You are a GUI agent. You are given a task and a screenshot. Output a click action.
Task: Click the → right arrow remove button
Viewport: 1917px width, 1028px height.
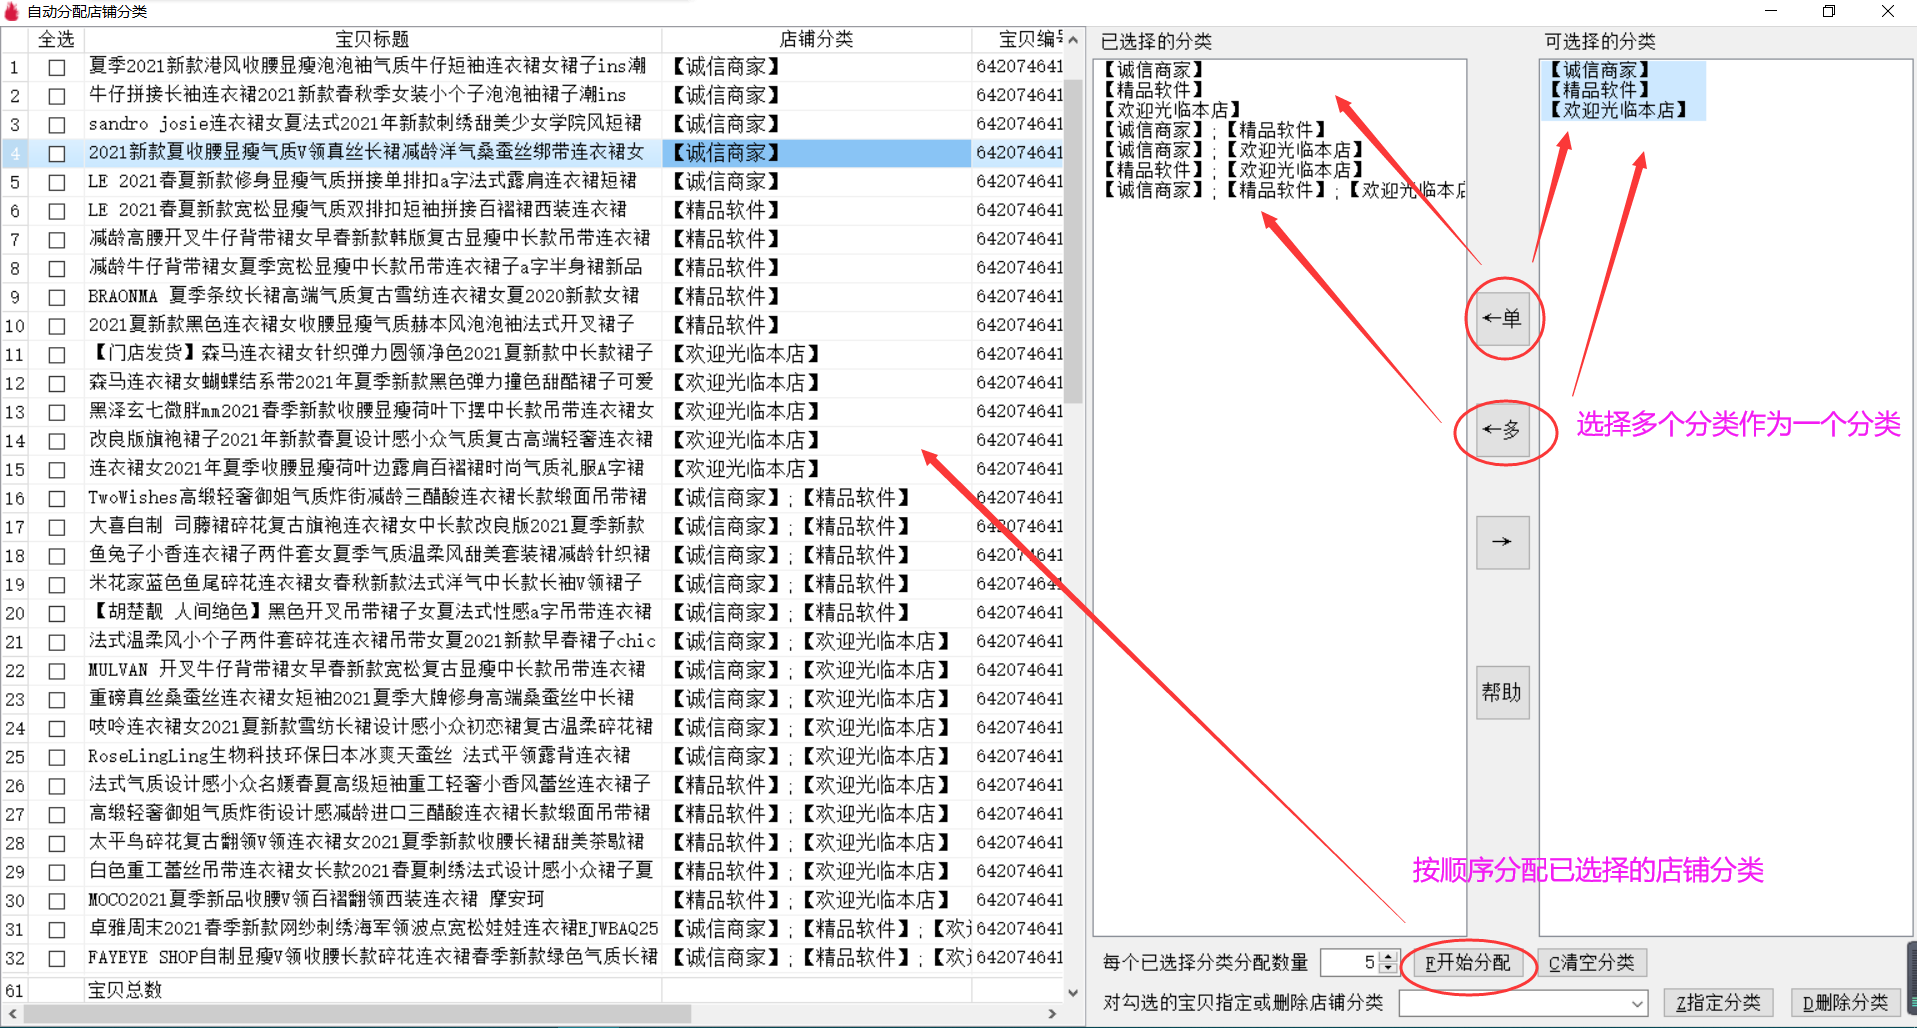[1502, 542]
